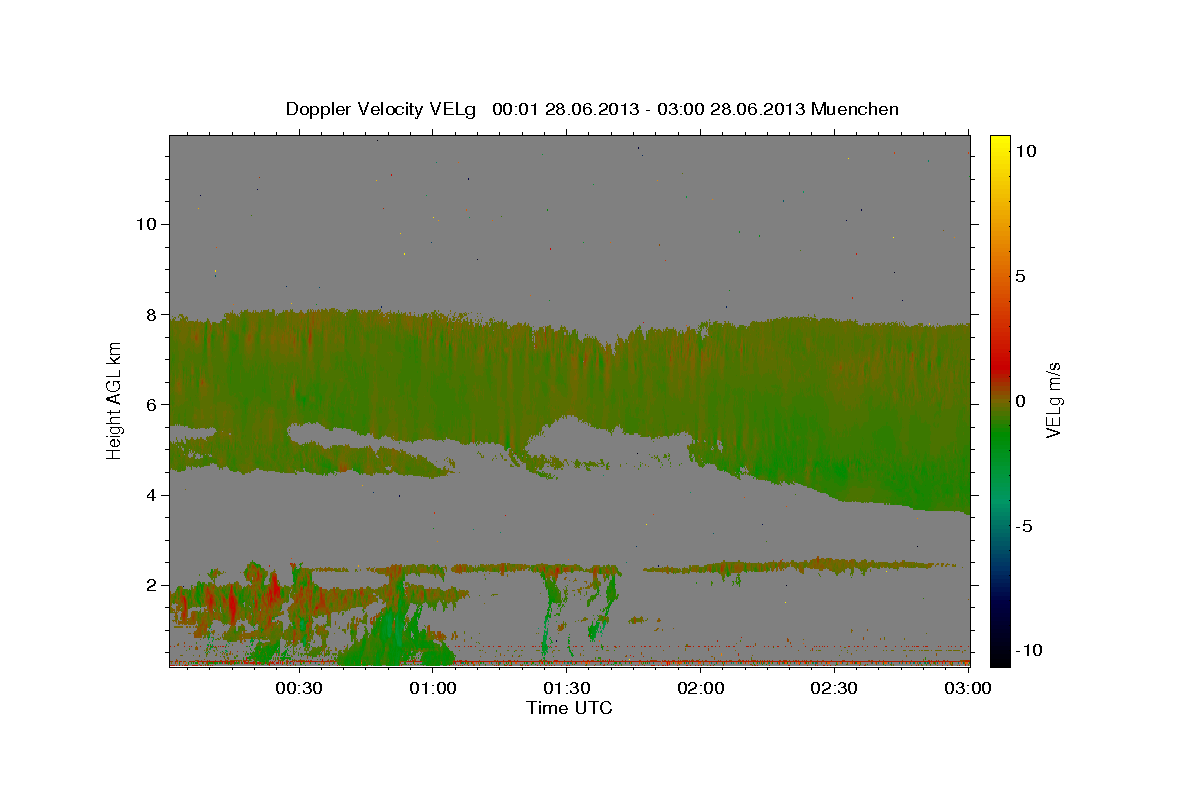Click the height tick label '8'

click(151, 314)
